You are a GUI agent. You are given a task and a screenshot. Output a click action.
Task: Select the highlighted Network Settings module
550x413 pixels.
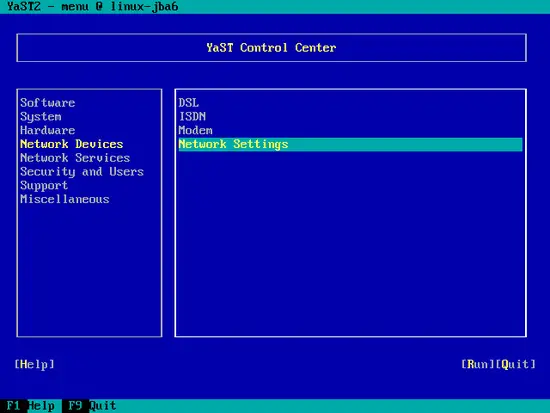[350, 144]
